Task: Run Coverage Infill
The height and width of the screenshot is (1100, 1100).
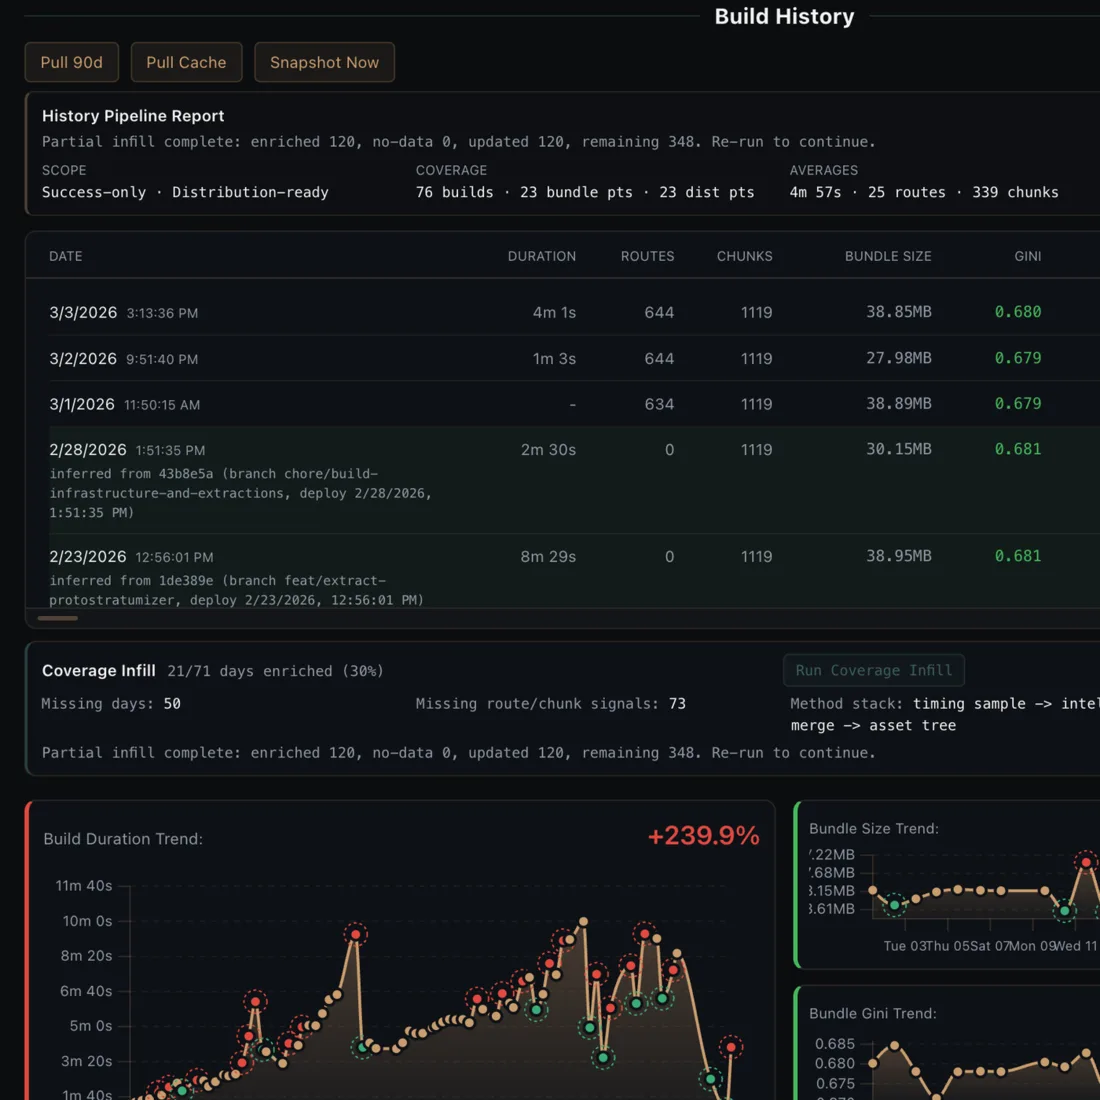Action: (873, 670)
